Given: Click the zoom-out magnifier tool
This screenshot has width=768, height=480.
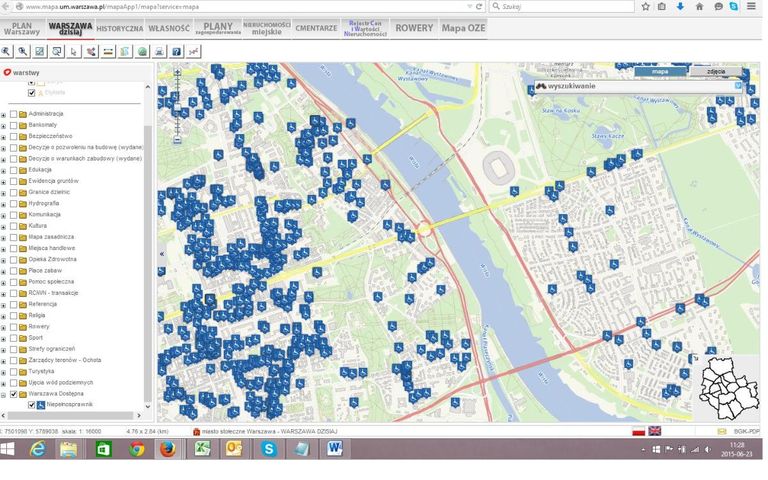Looking at the screenshot, I should click(x=23, y=51).
